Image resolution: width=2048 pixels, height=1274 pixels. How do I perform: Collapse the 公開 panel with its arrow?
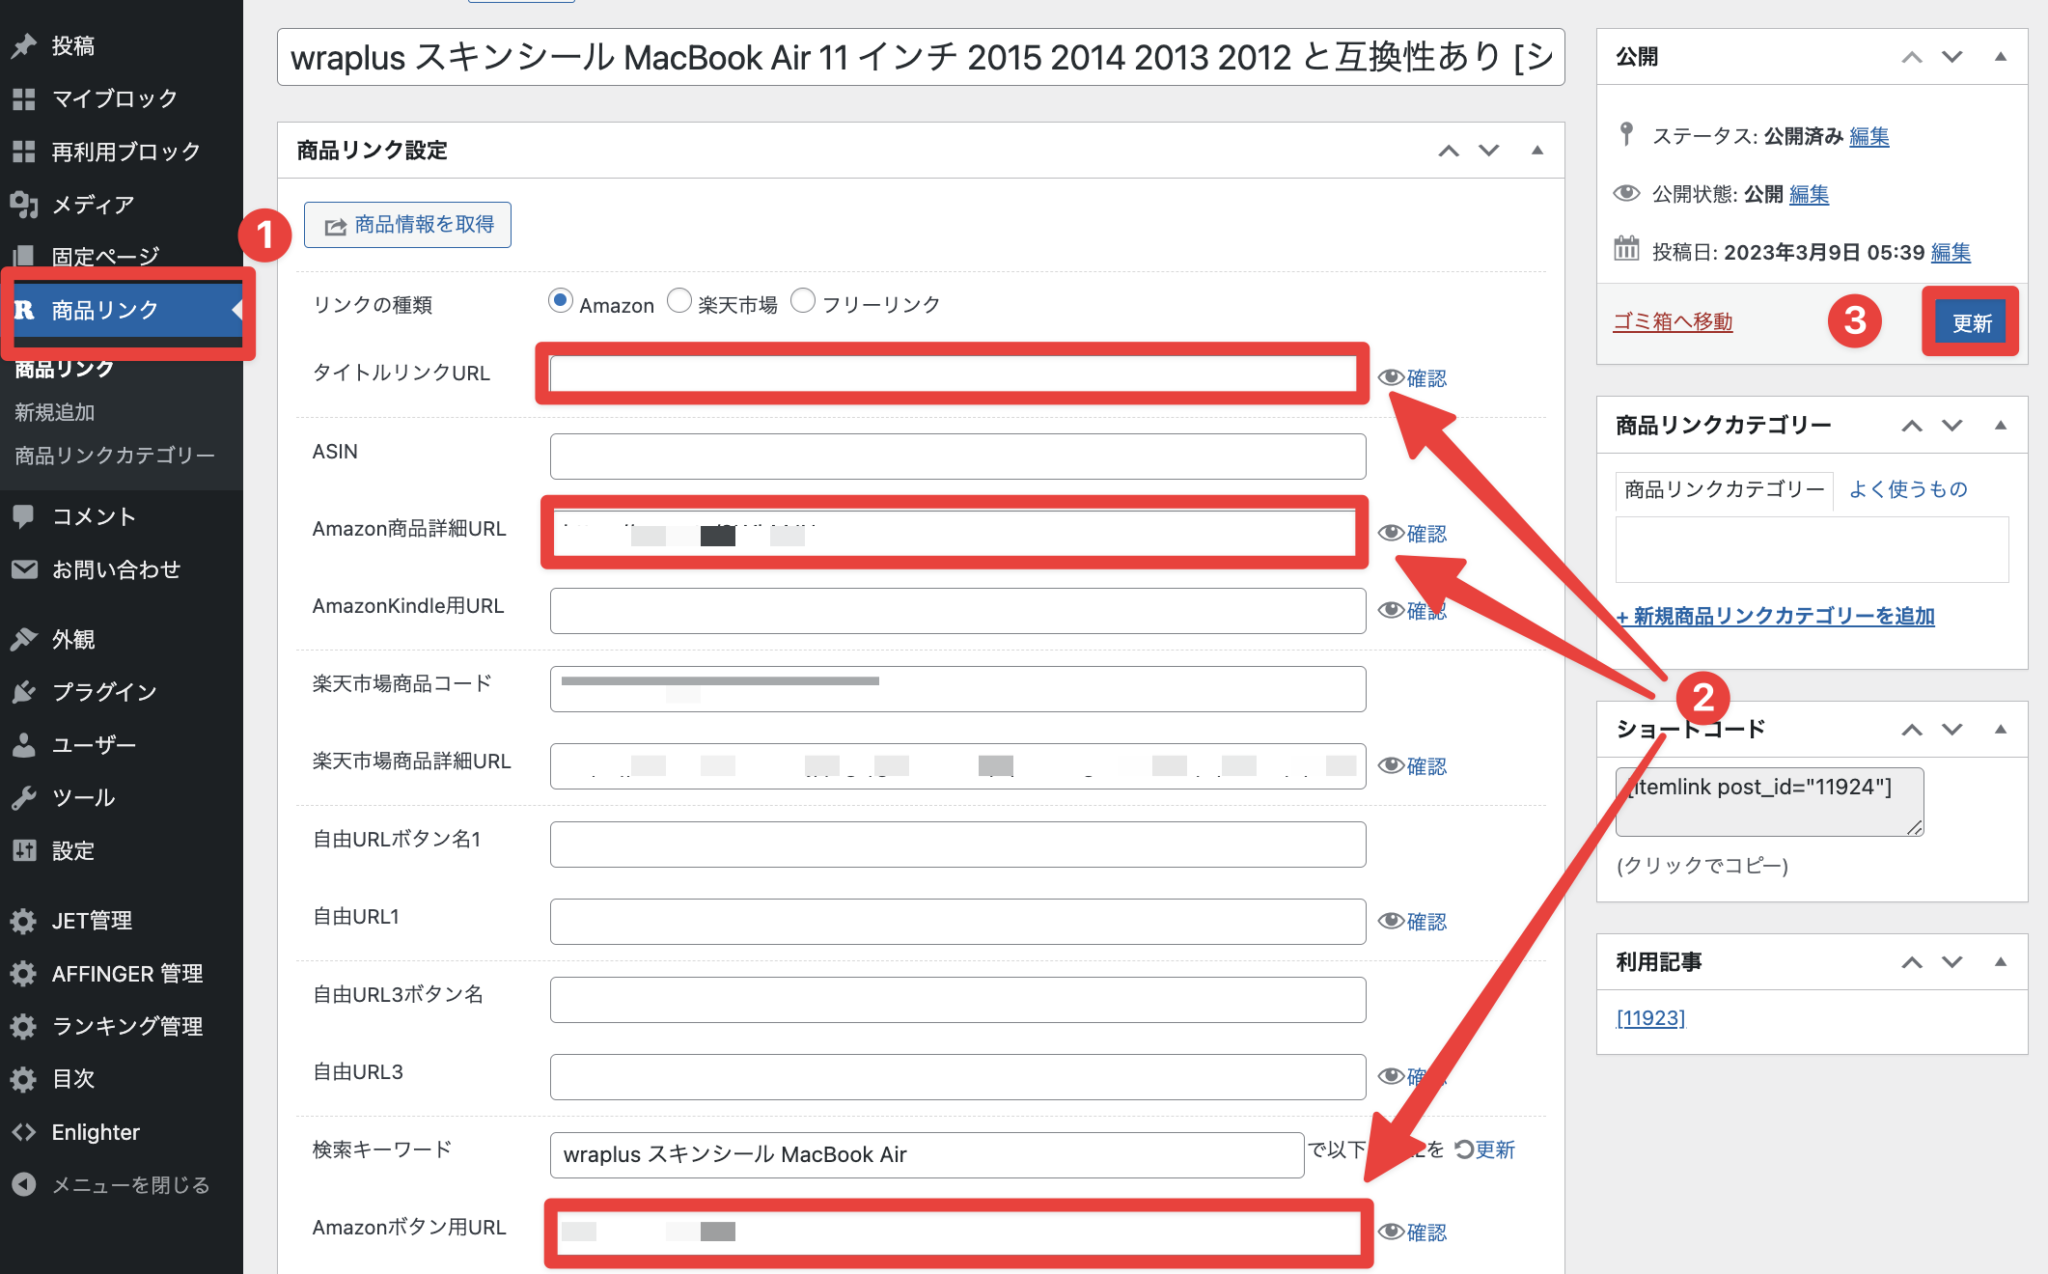click(x=2000, y=57)
